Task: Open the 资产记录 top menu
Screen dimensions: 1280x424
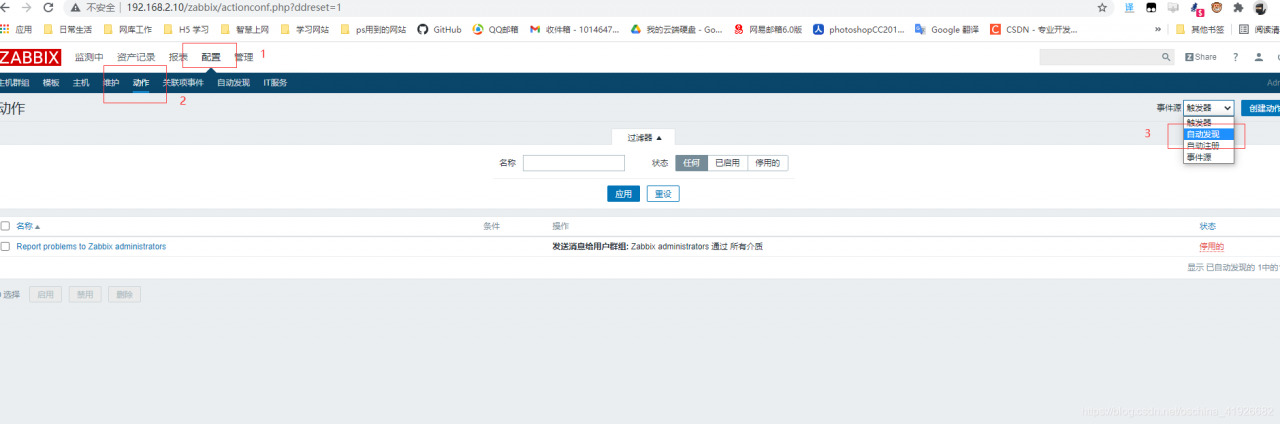Action: point(136,57)
